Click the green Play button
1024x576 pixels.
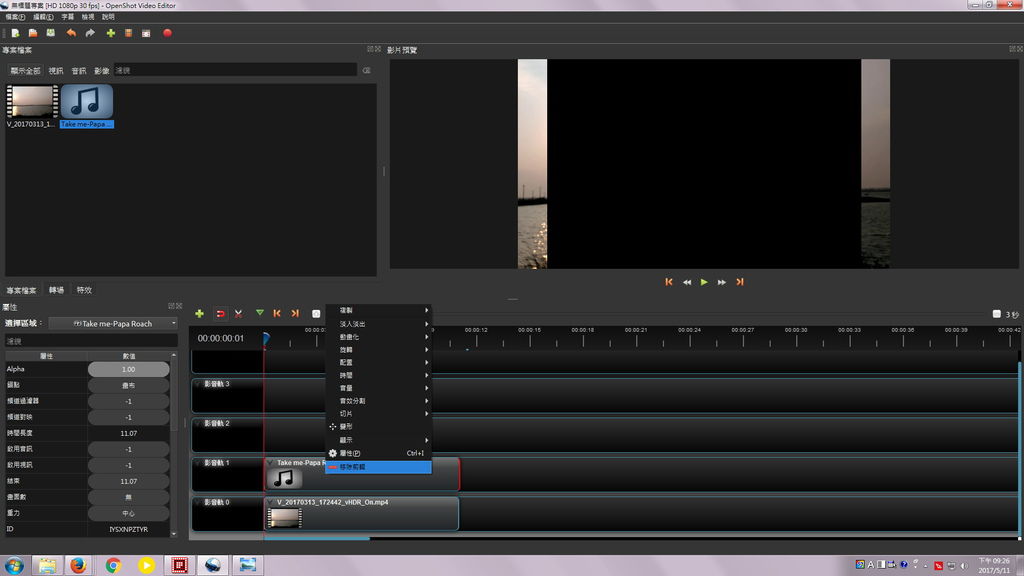(704, 282)
